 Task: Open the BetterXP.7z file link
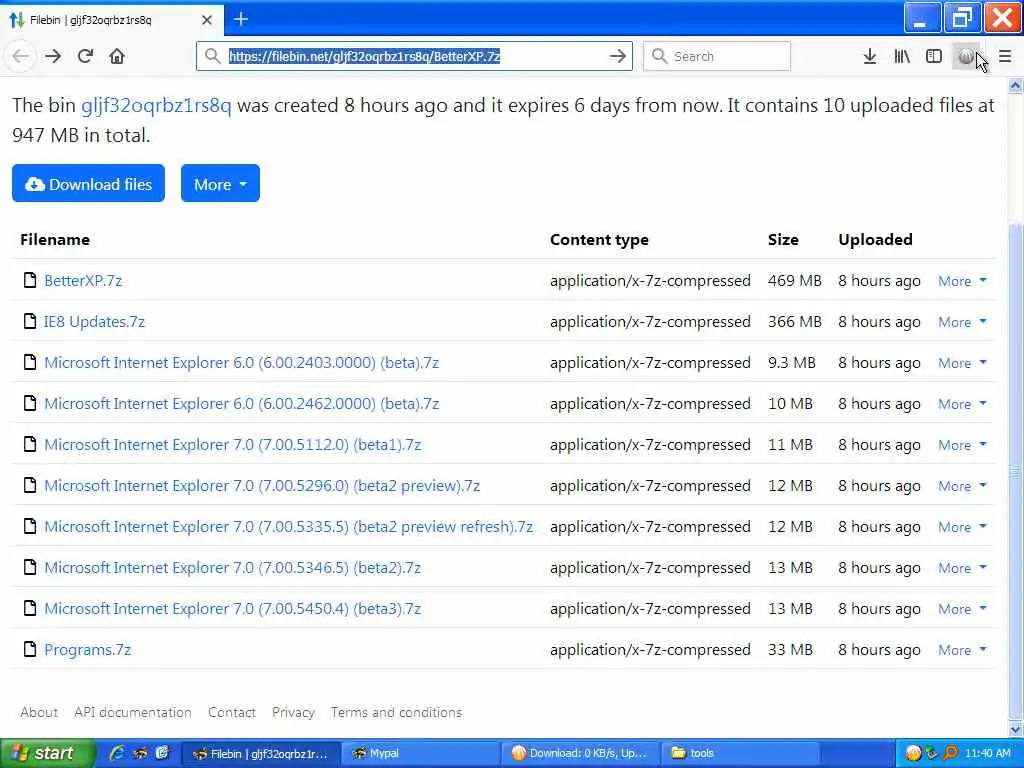point(83,280)
